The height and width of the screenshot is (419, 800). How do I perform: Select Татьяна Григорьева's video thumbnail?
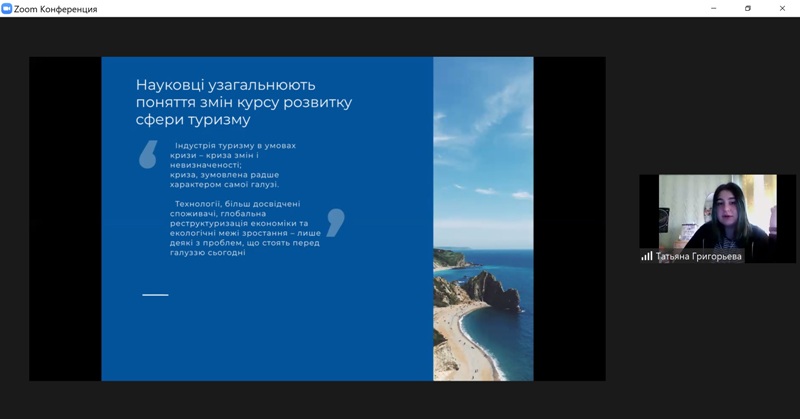(x=717, y=210)
